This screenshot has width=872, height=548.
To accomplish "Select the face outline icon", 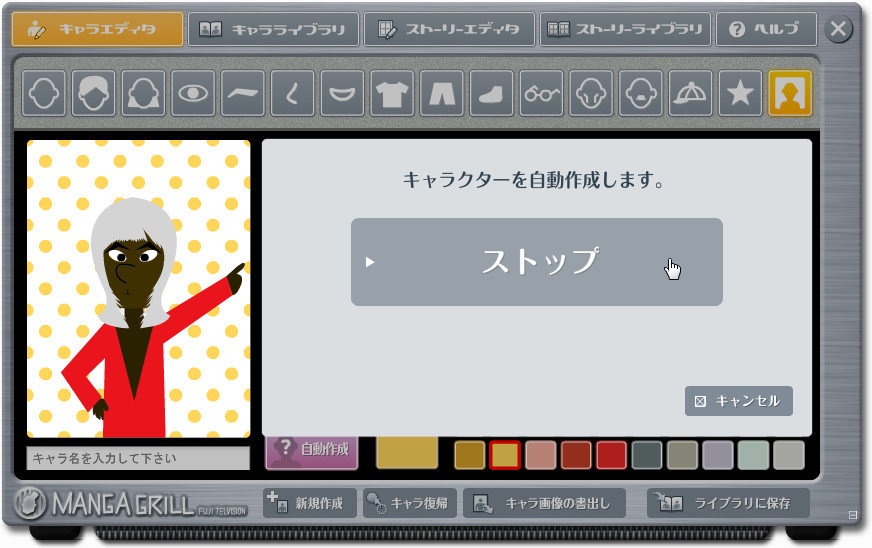I will [x=44, y=93].
